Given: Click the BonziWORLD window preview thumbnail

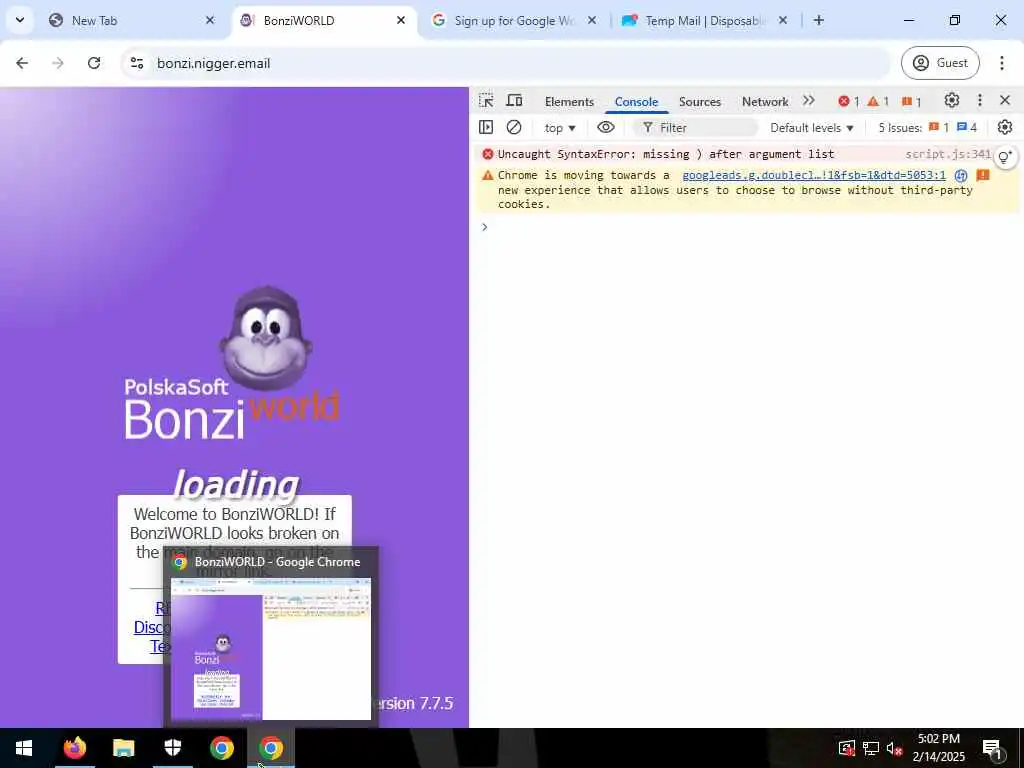Looking at the screenshot, I should pos(270,648).
